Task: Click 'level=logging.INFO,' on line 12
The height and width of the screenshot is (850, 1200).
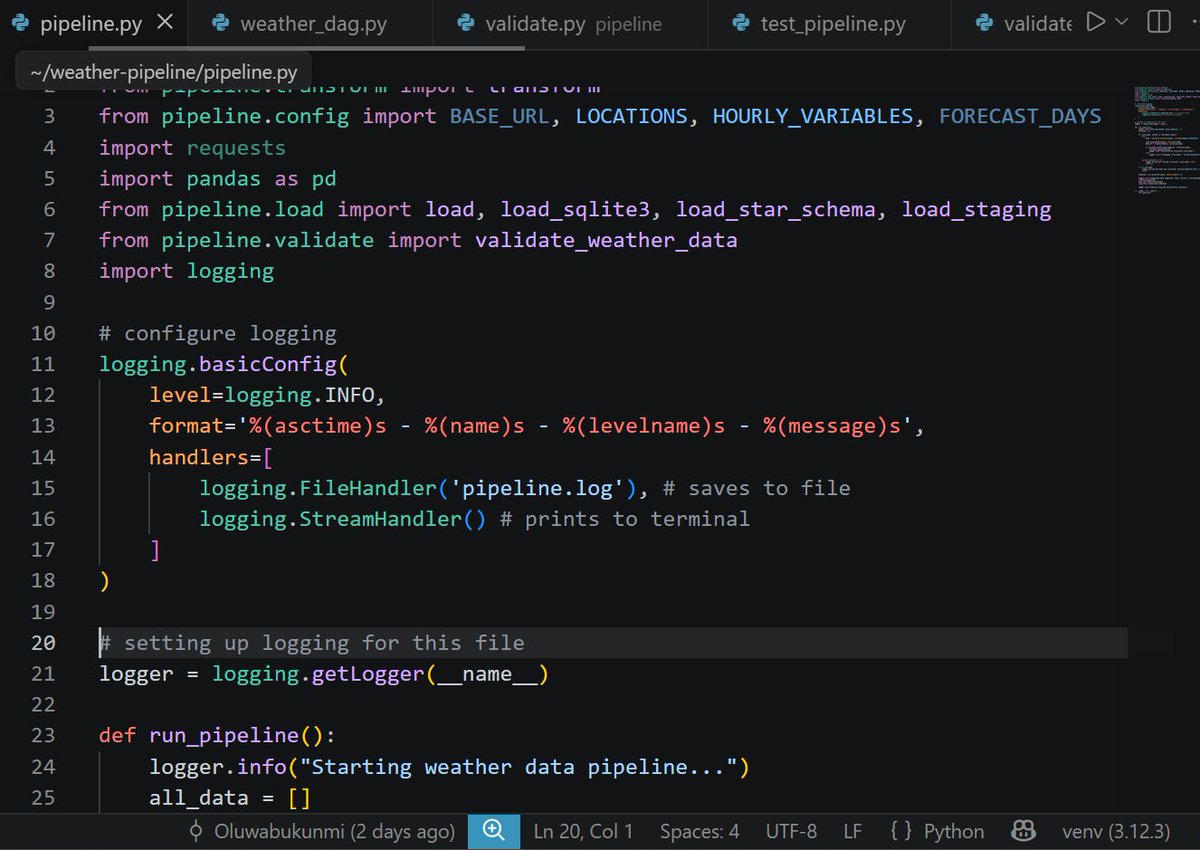Action: (x=267, y=395)
